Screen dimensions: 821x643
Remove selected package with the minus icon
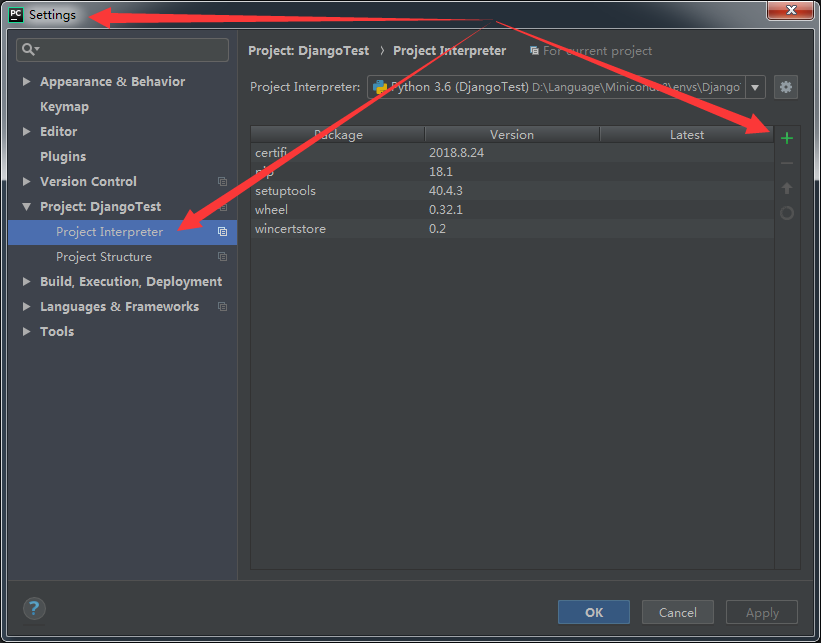pos(787,163)
